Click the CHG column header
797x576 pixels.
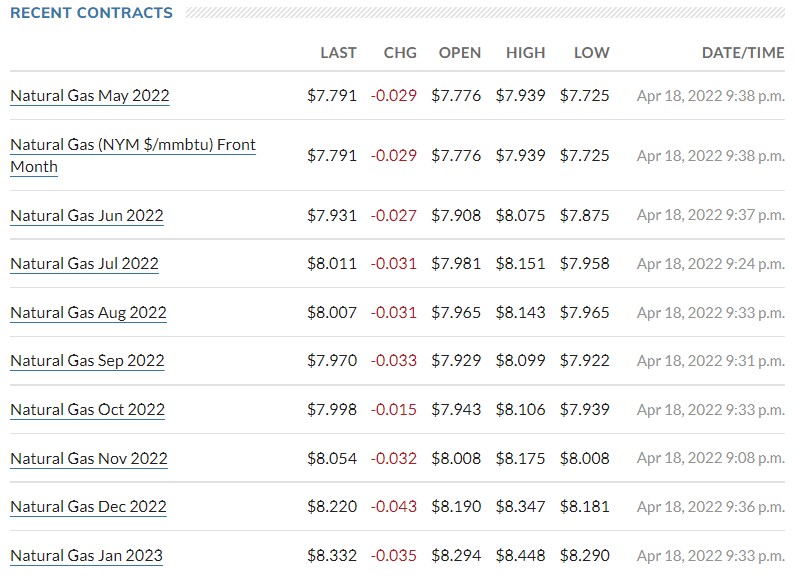pyautogui.click(x=400, y=53)
